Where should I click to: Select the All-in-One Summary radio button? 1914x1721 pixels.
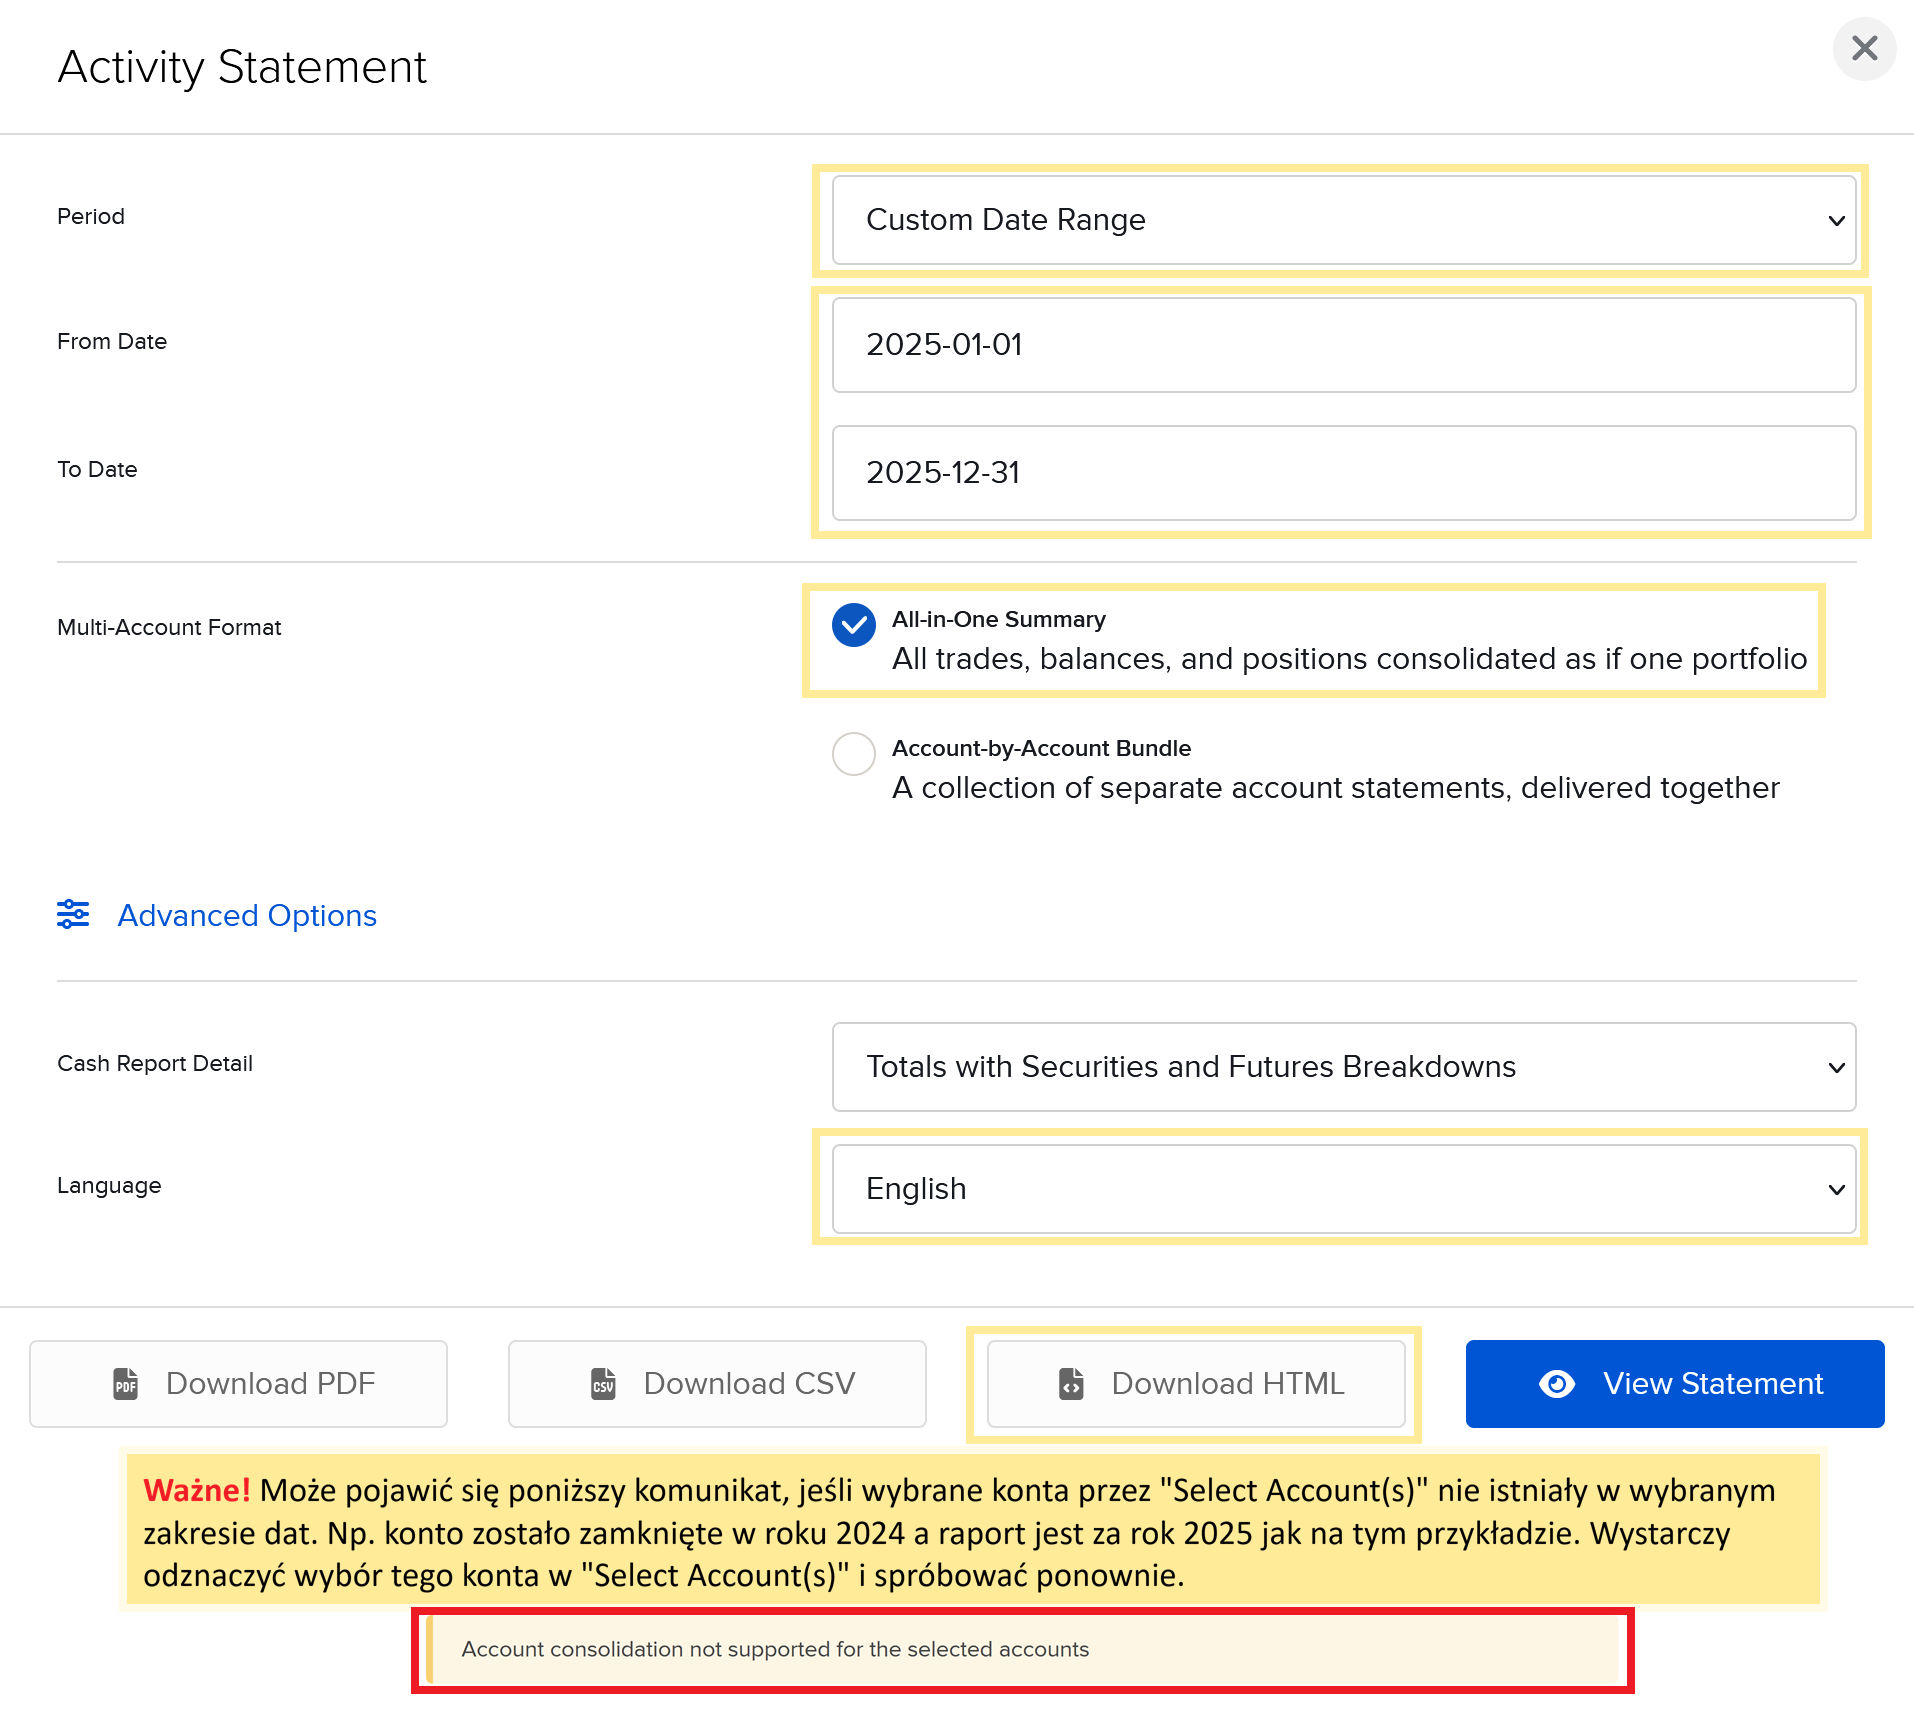[854, 626]
